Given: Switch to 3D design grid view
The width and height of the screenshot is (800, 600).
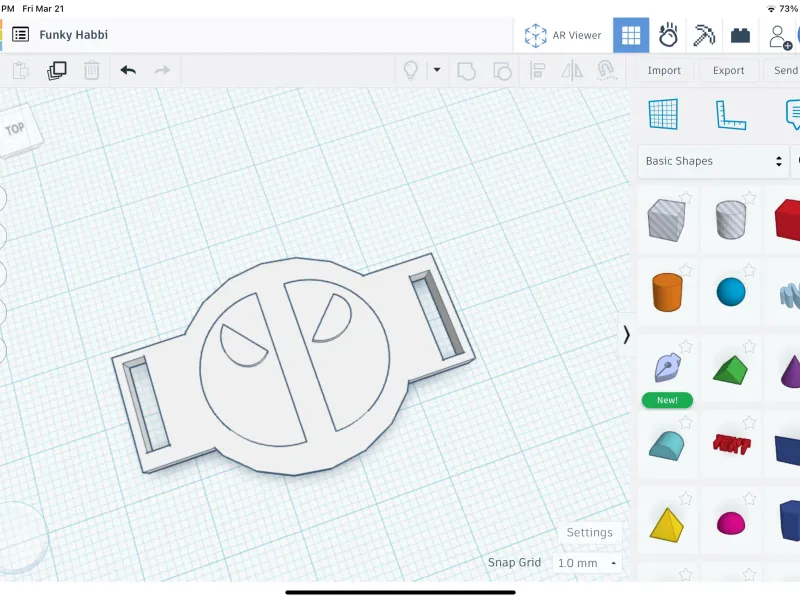Looking at the screenshot, I should (631, 35).
